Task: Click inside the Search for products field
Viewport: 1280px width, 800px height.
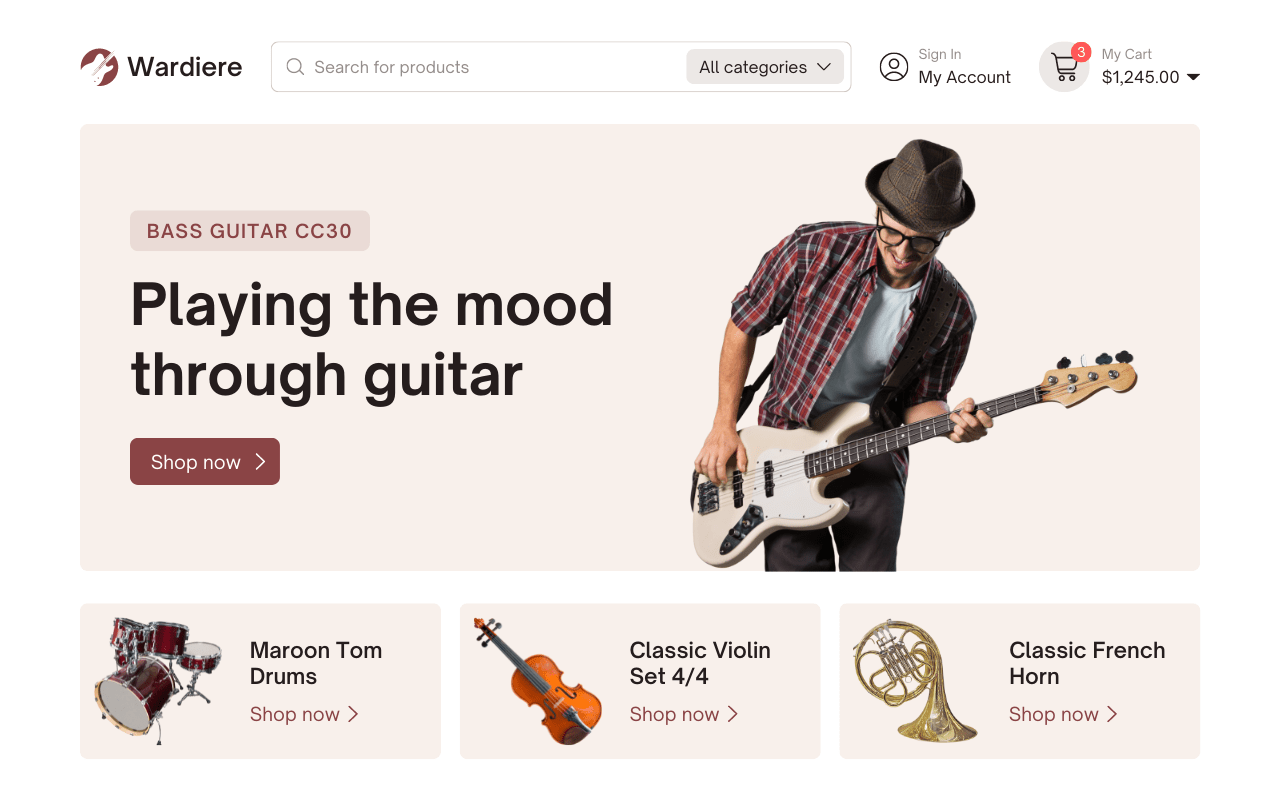Action: coord(450,66)
